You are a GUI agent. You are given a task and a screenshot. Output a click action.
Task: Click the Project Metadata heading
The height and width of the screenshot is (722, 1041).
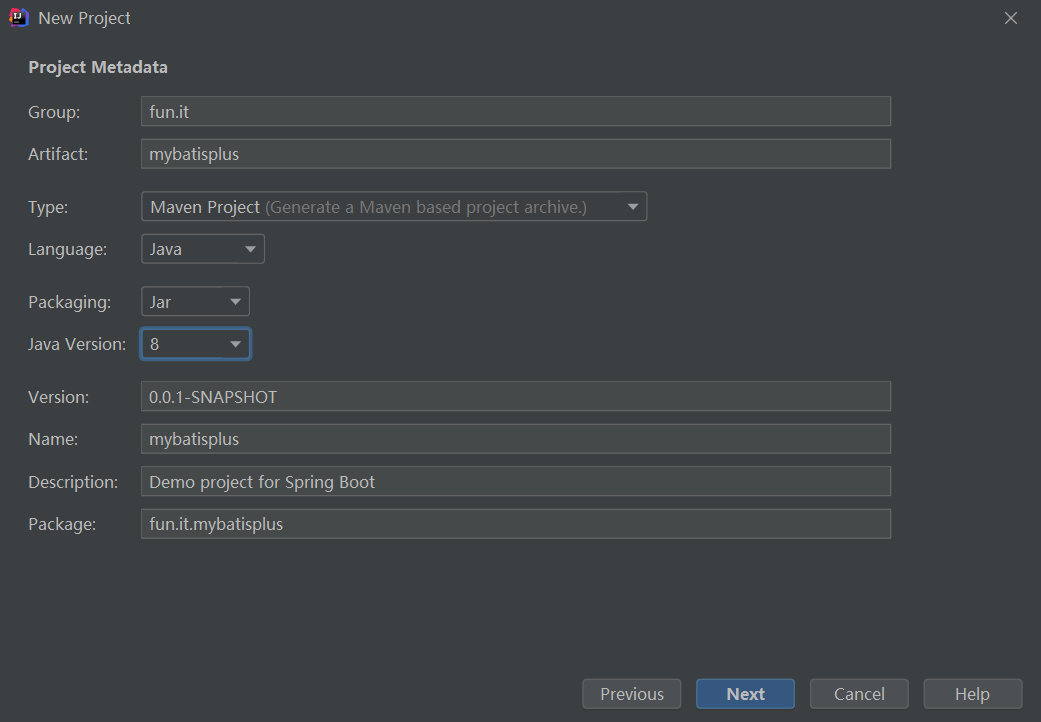[x=98, y=68]
